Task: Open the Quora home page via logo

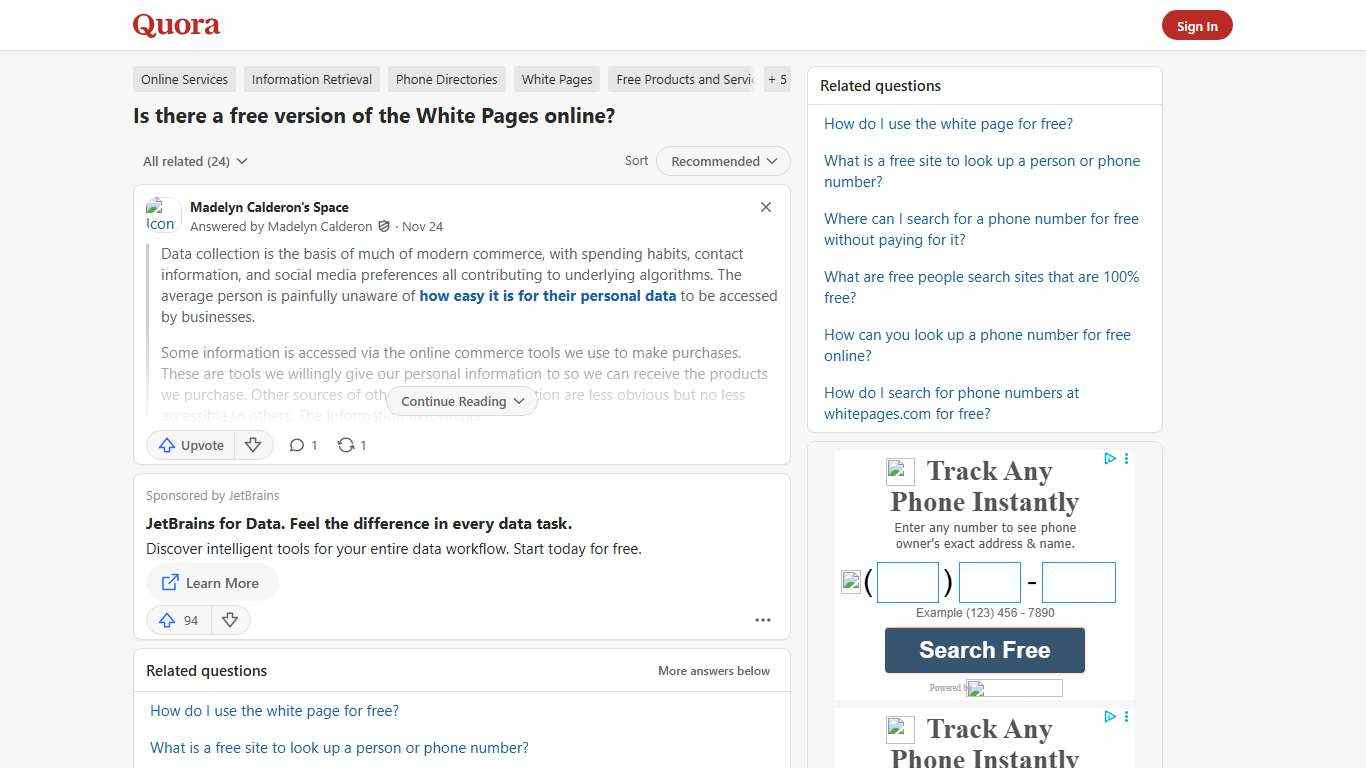Action: point(175,25)
